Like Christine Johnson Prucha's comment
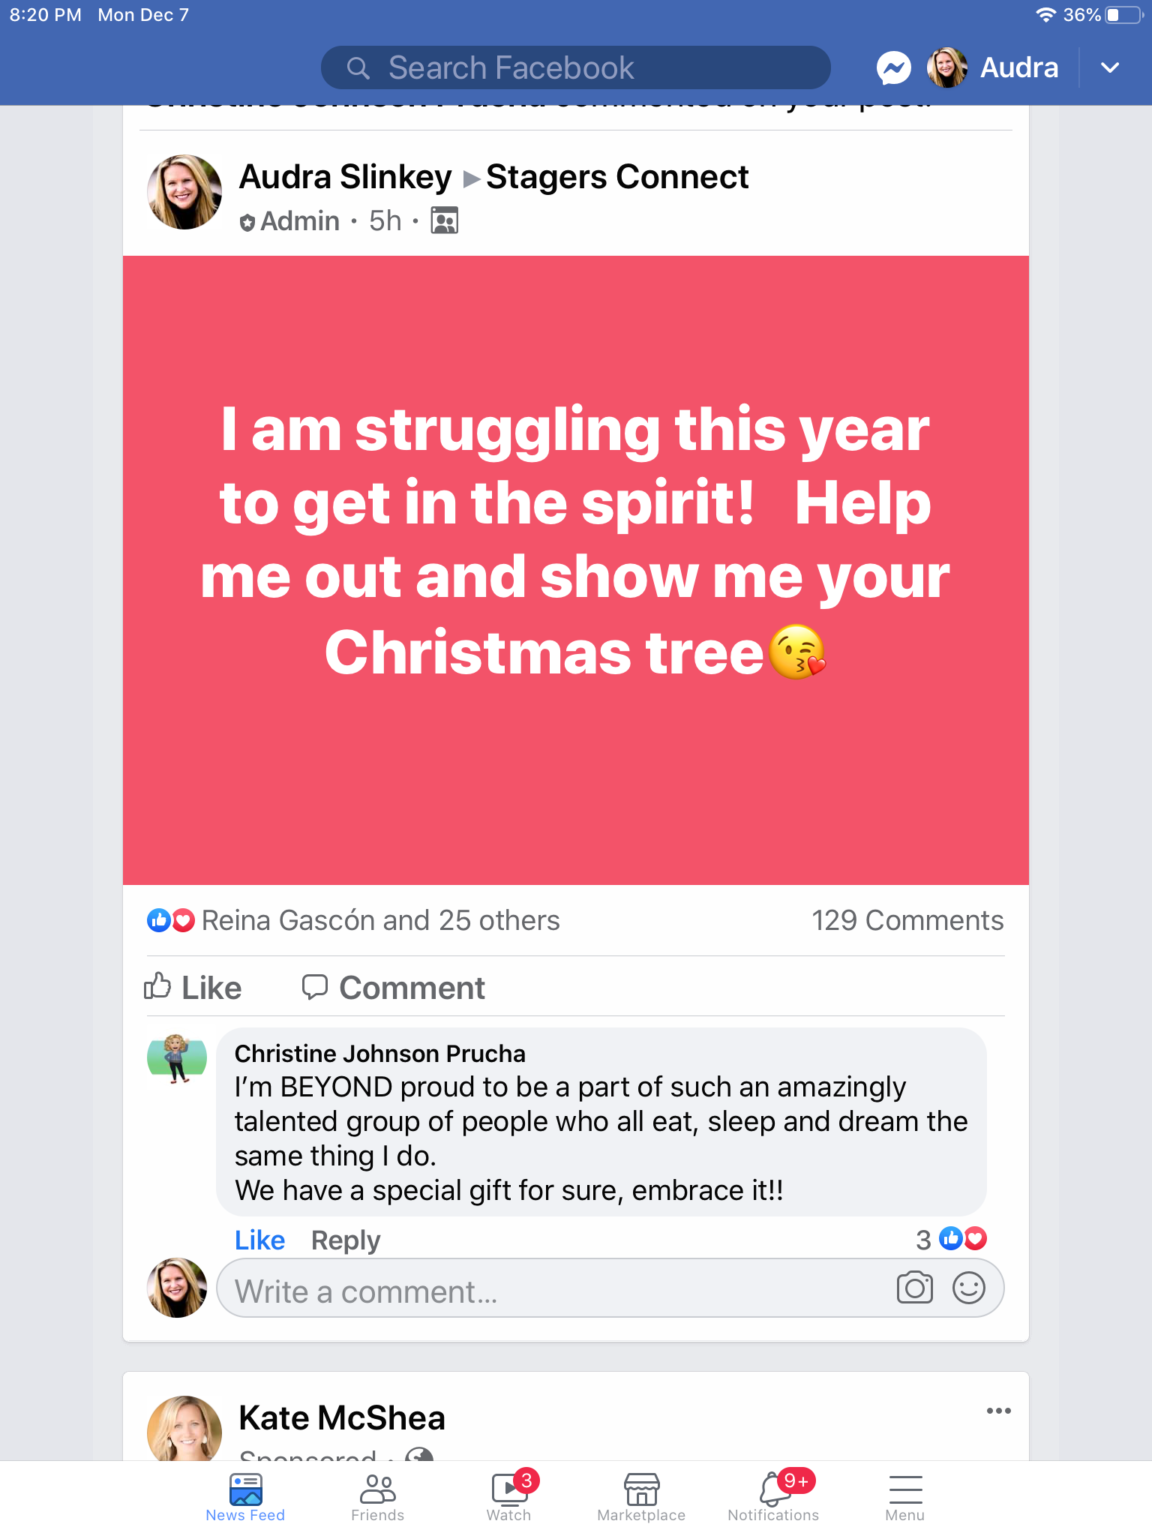 click(x=259, y=1240)
